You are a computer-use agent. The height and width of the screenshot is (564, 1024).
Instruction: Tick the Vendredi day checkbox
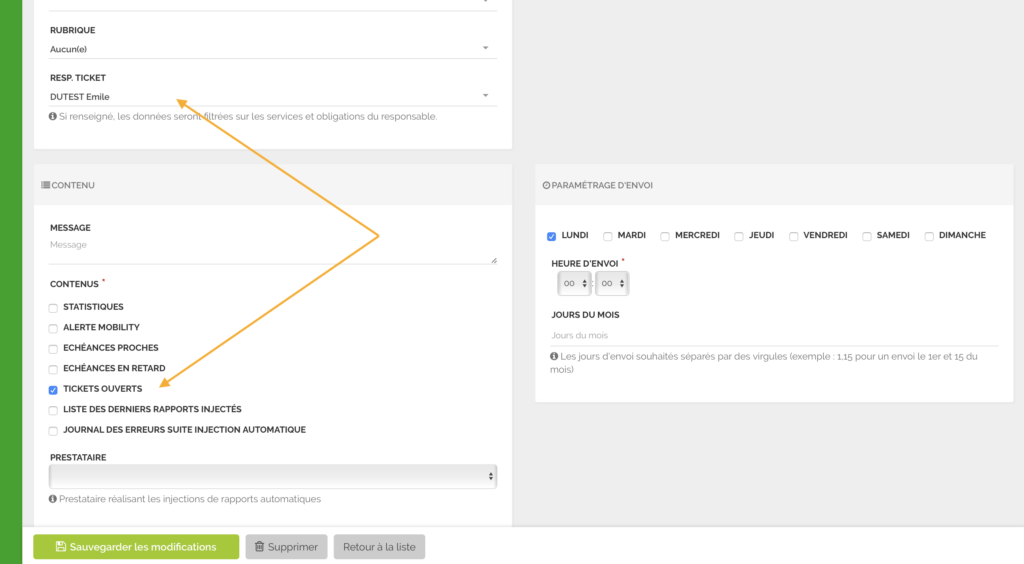794,237
